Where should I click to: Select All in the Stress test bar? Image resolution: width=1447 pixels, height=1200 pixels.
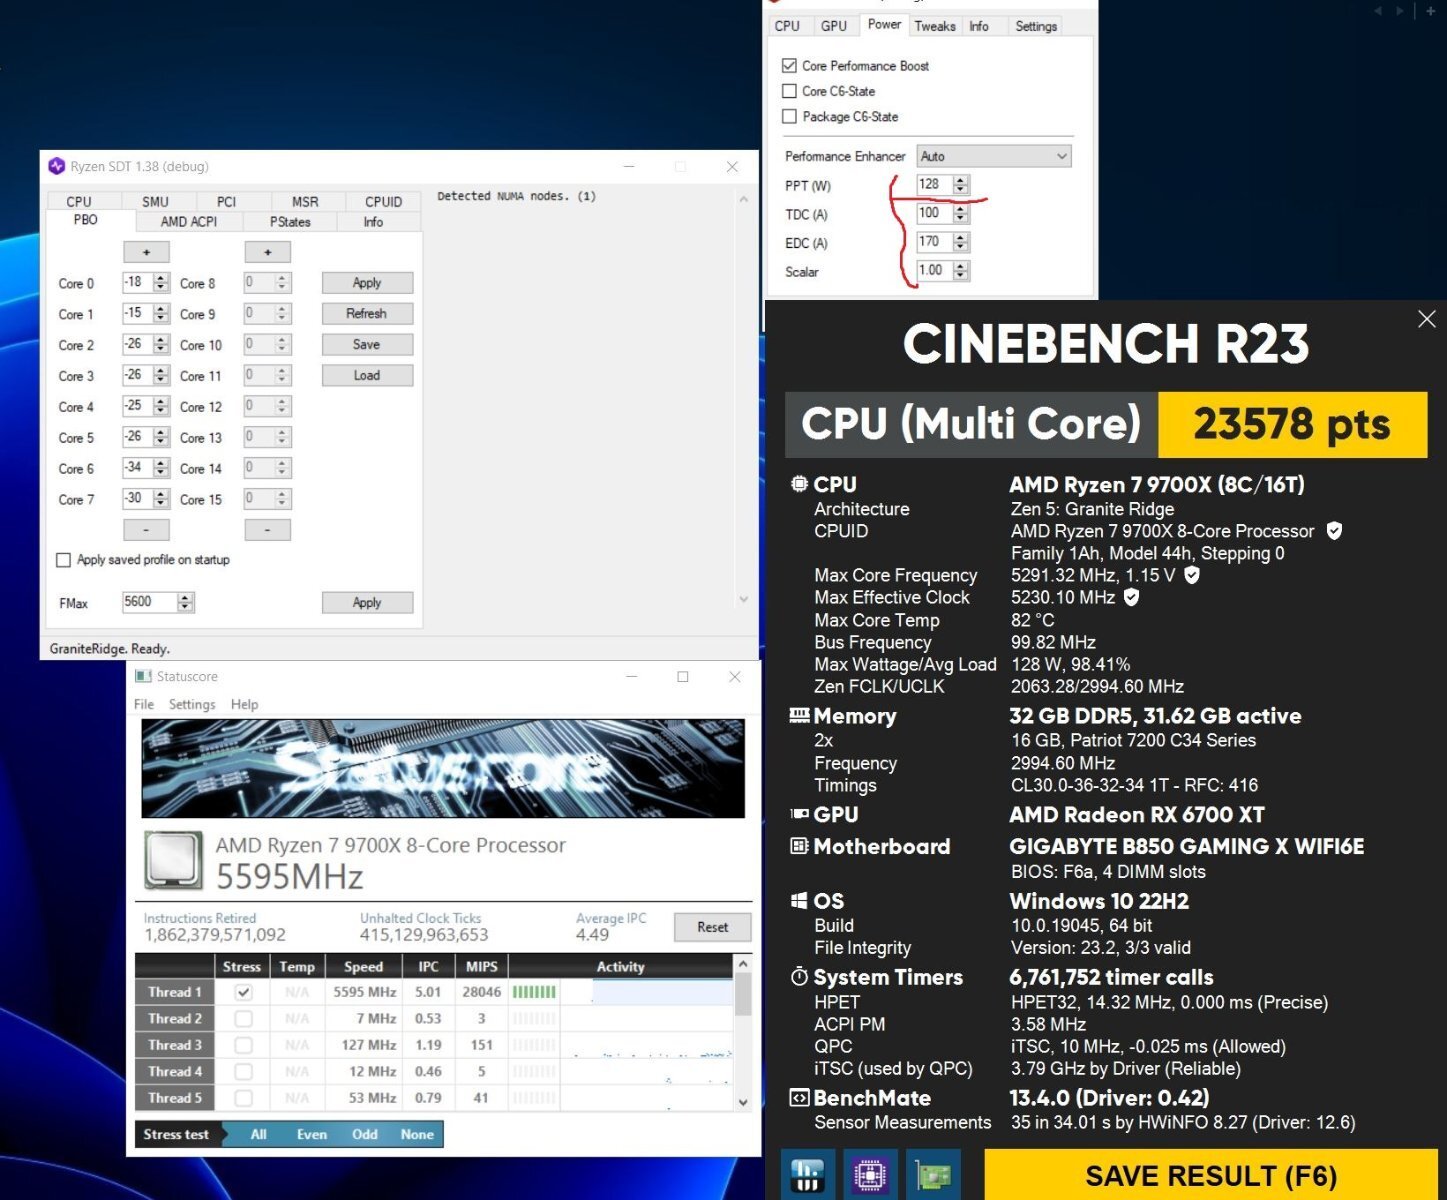[x=258, y=1134]
